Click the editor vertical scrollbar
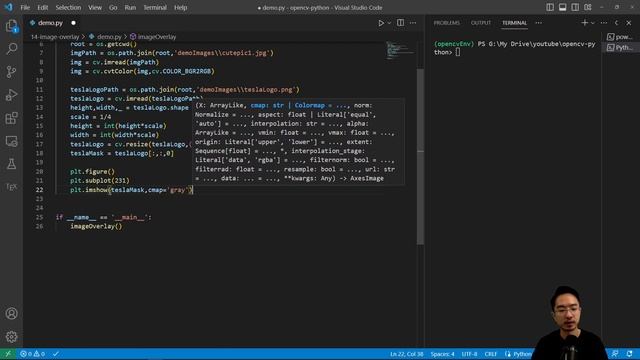The height and width of the screenshot is (360, 640). coord(420,157)
